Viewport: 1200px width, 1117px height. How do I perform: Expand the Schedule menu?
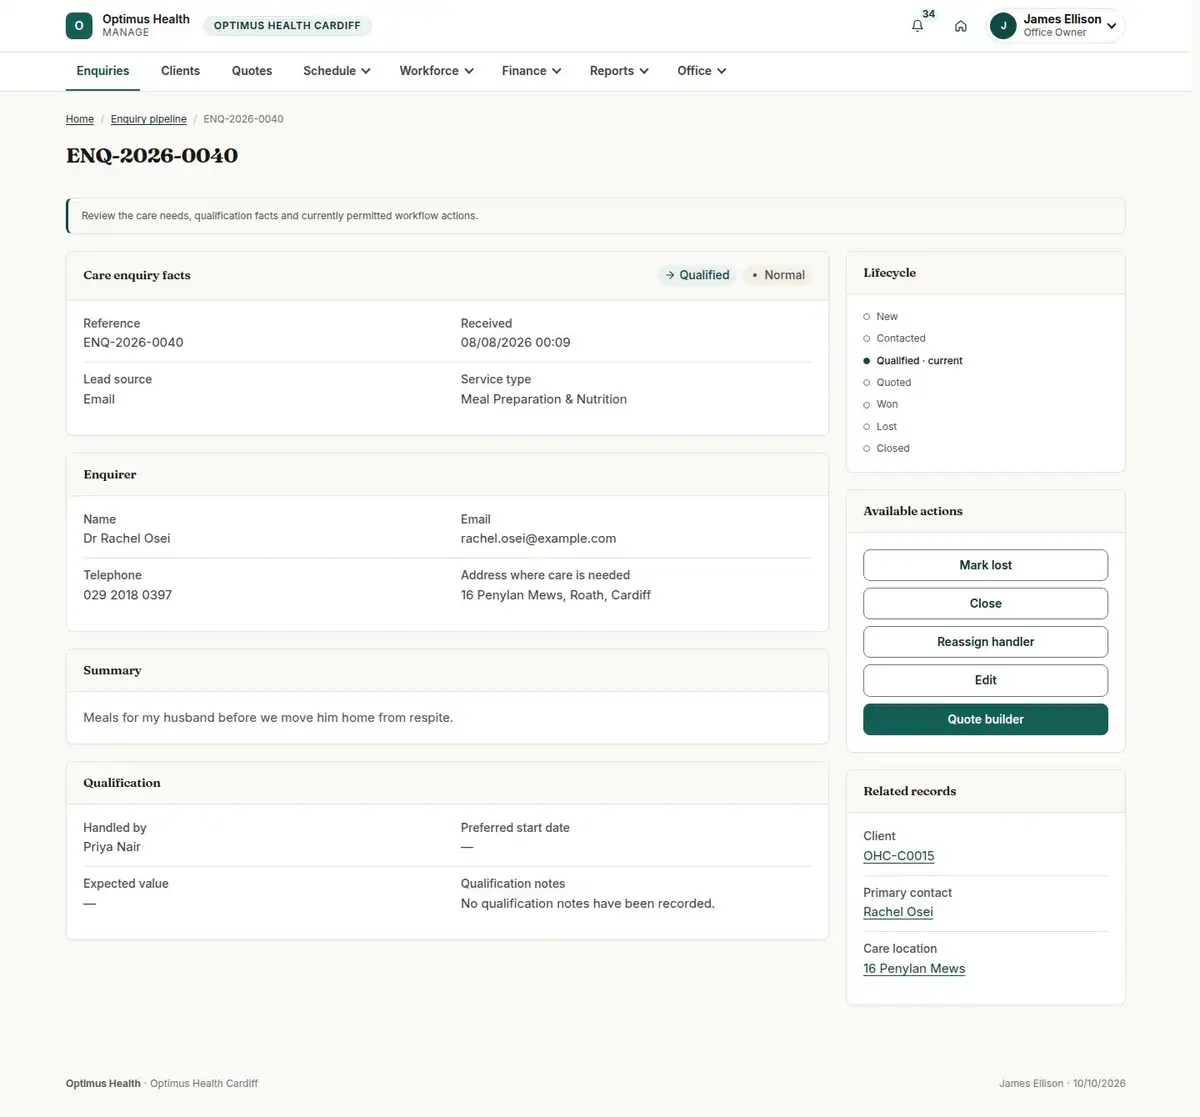(x=337, y=71)
